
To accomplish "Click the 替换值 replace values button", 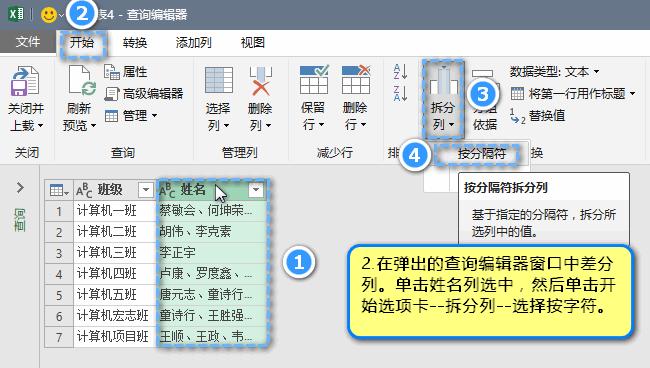I will [537, 116].
